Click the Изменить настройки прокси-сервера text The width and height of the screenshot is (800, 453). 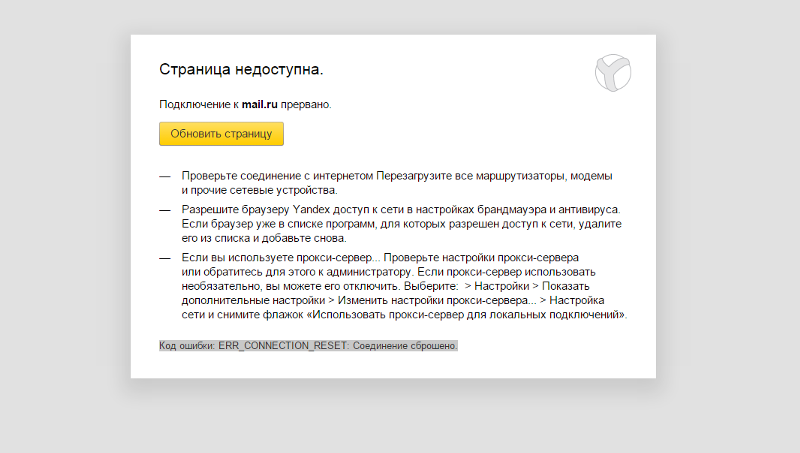(x=437, y=300)
